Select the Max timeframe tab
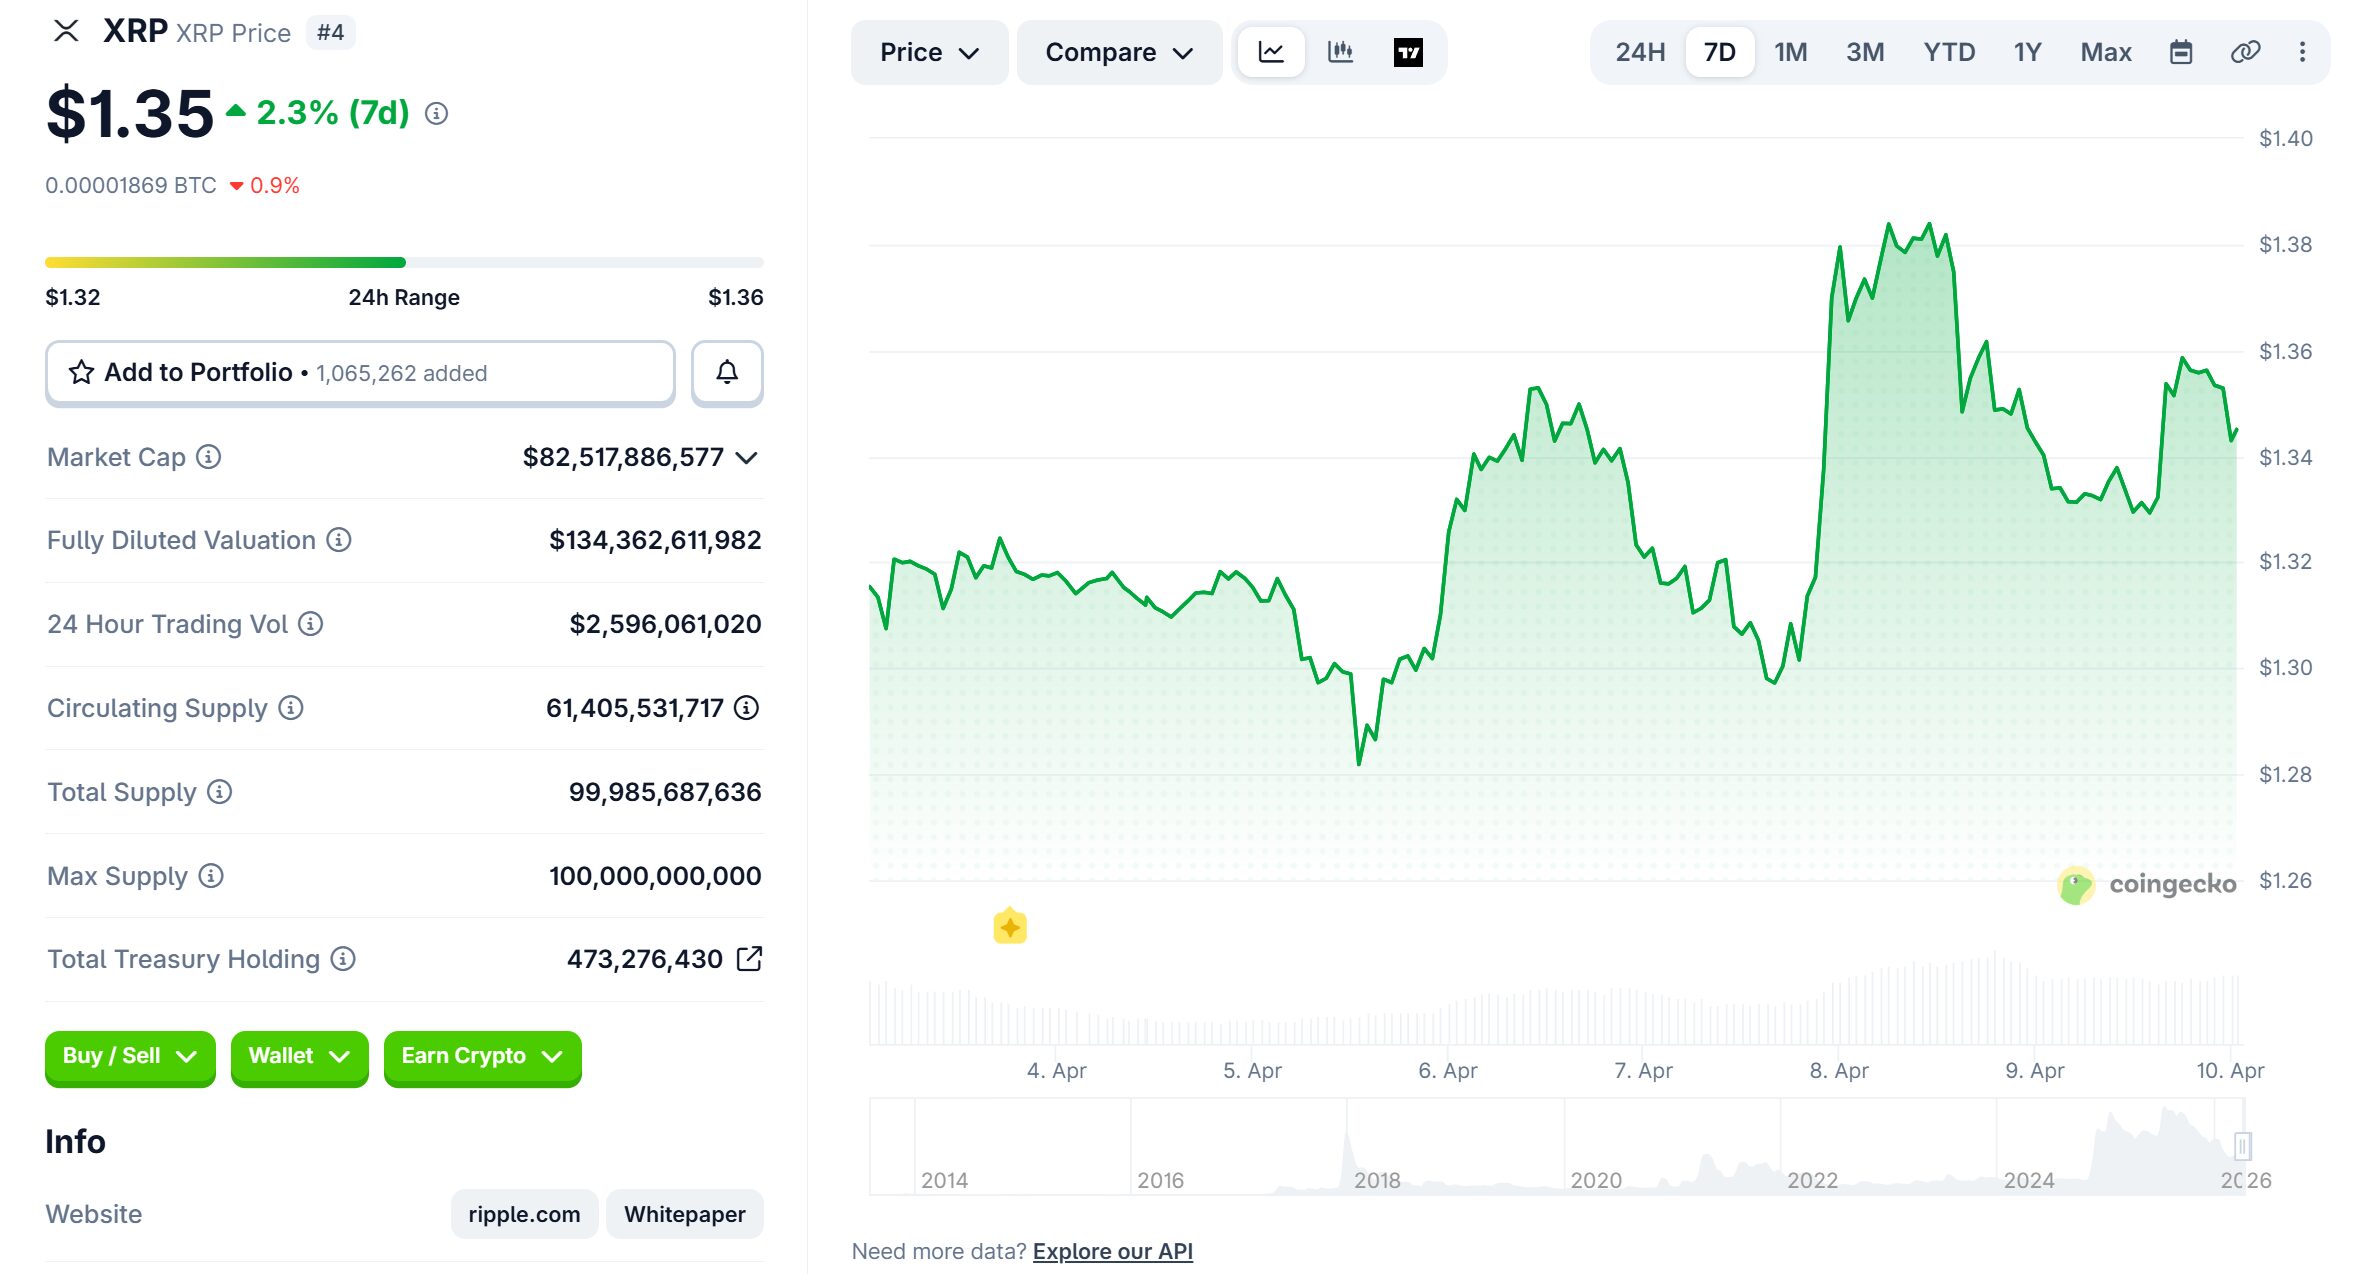This screenshot has height=1274, width=2368. coord(2105,52)
